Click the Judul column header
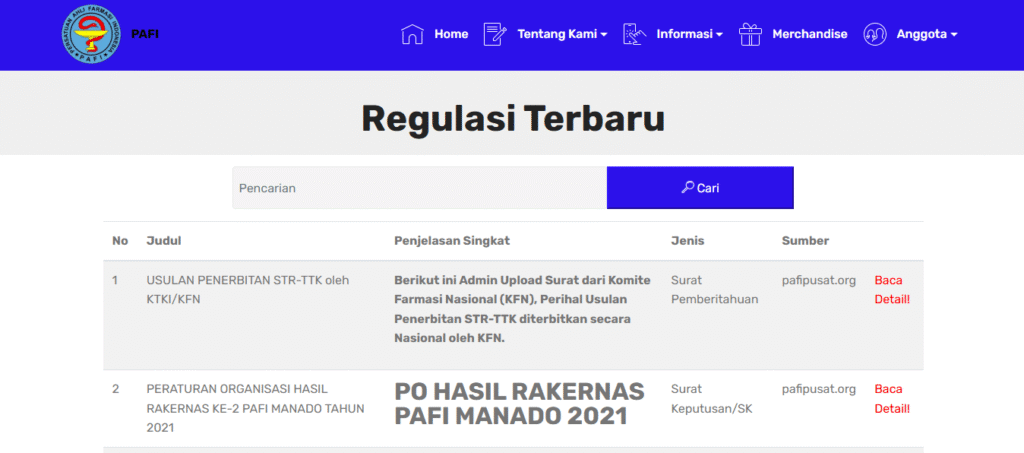This screenshot has height=453, width=1024. tap(163, 241)
